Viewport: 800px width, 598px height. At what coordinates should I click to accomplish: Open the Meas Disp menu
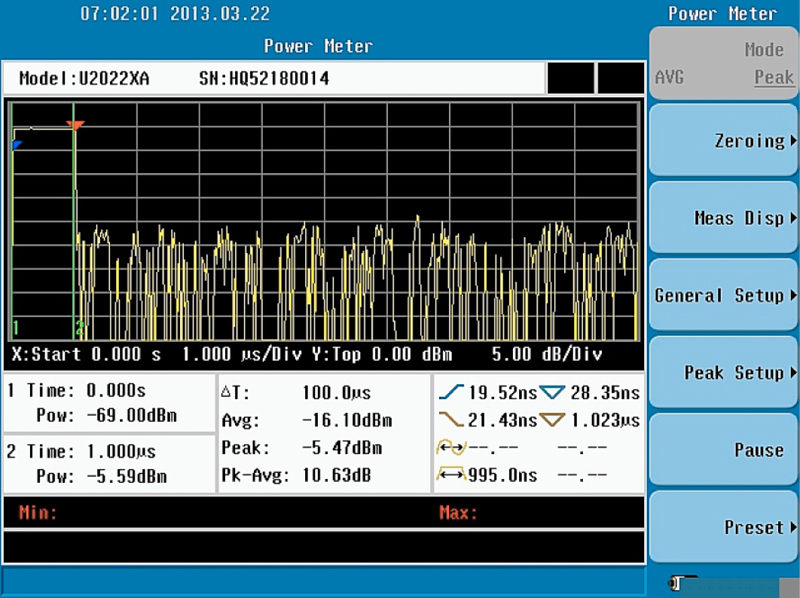[x=723, y=217]
